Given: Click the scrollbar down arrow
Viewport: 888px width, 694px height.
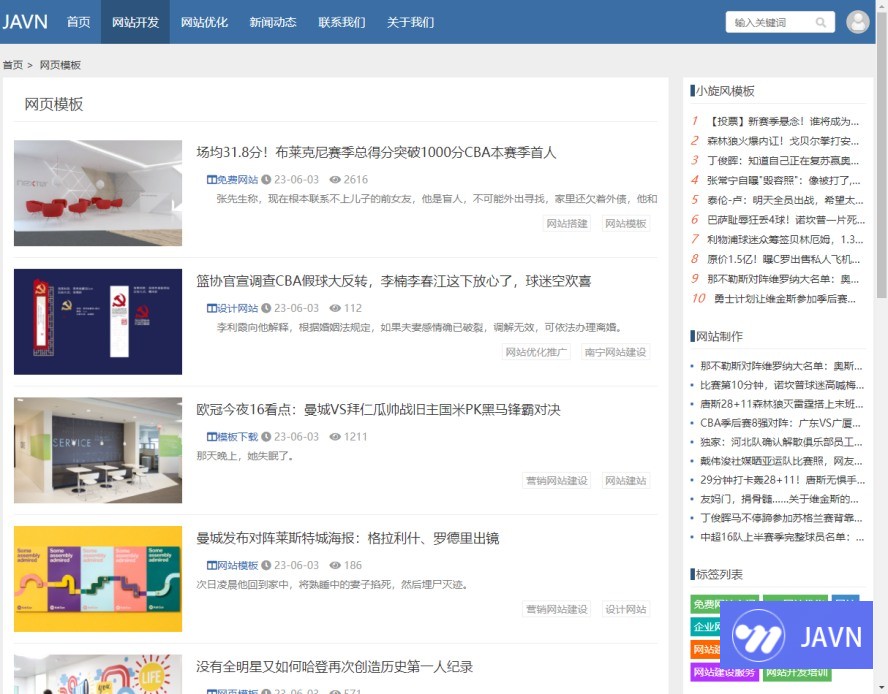Looking at the screenshot, I should tap(880, 686).
